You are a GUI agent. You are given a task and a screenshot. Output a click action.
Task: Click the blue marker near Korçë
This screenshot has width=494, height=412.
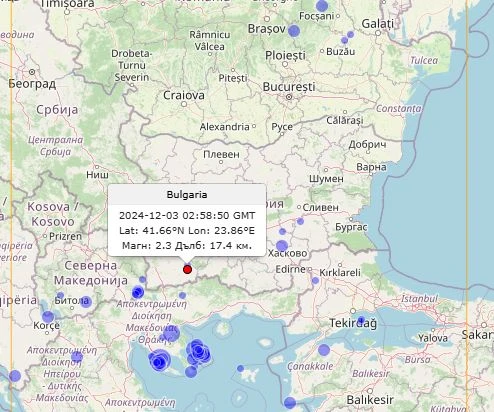click(48, 317)
